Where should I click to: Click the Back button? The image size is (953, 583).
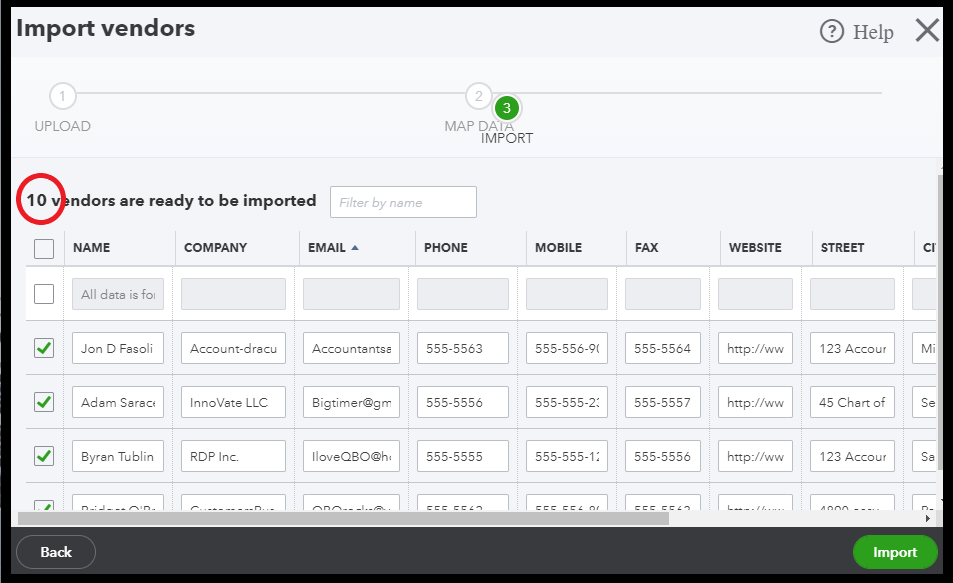click(x=55, y=551)
